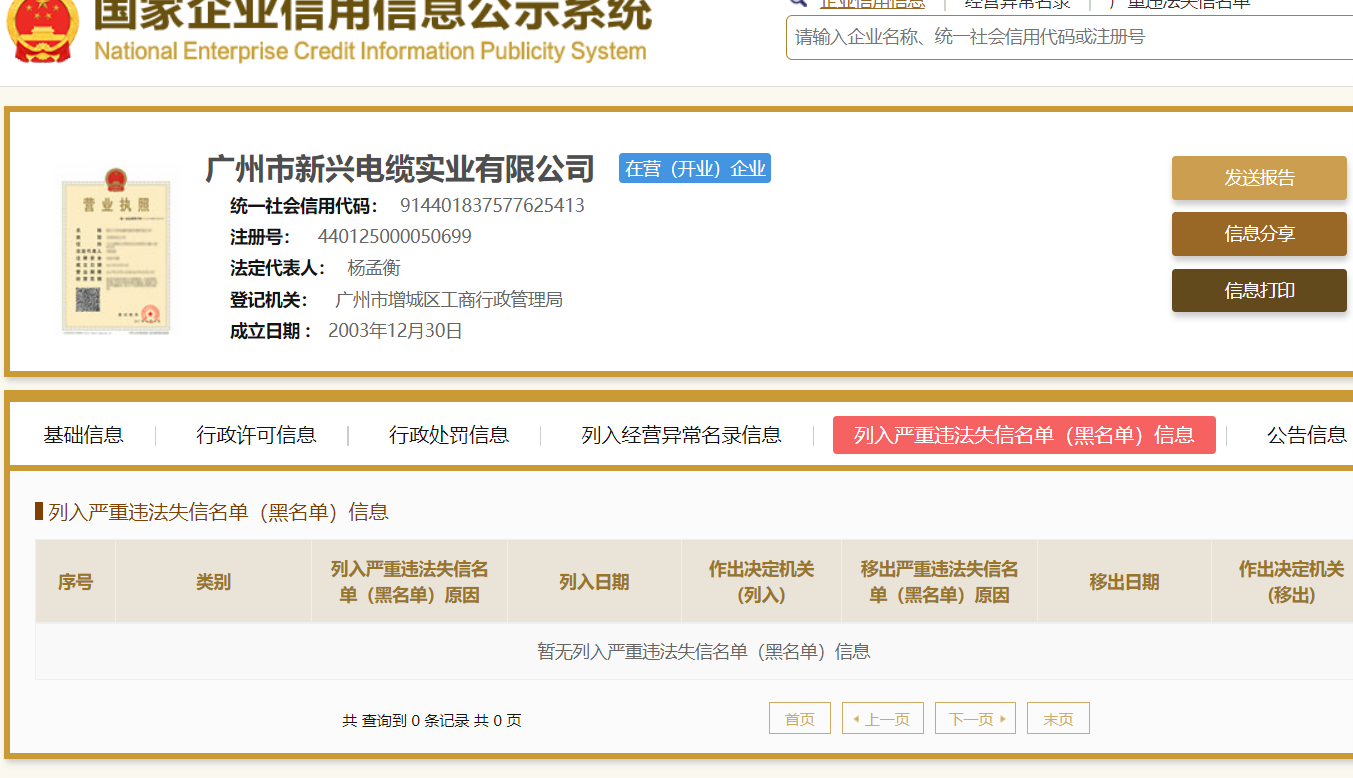Click the 在营（开业）企业 status badge
The width and height of the screenshot is (1353, 778).
695,168
